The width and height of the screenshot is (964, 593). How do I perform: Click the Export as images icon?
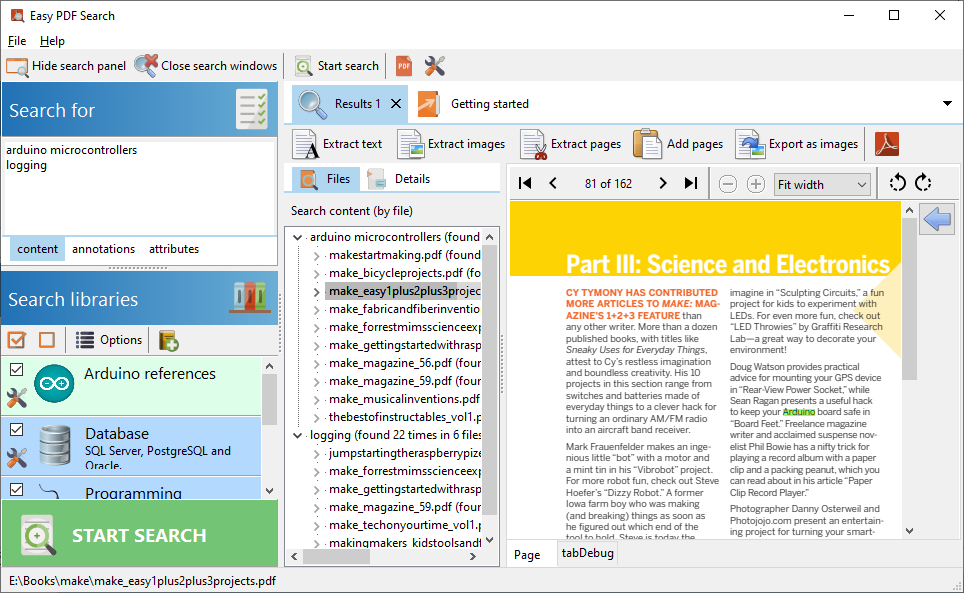point(750,144)
